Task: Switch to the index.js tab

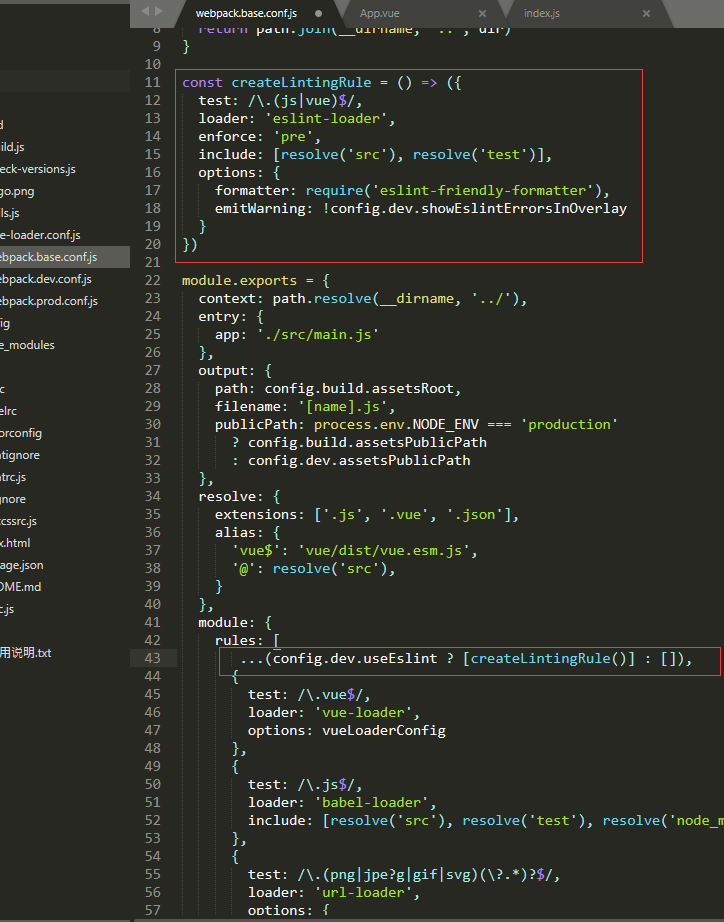Action: click(x=541, y=13)
